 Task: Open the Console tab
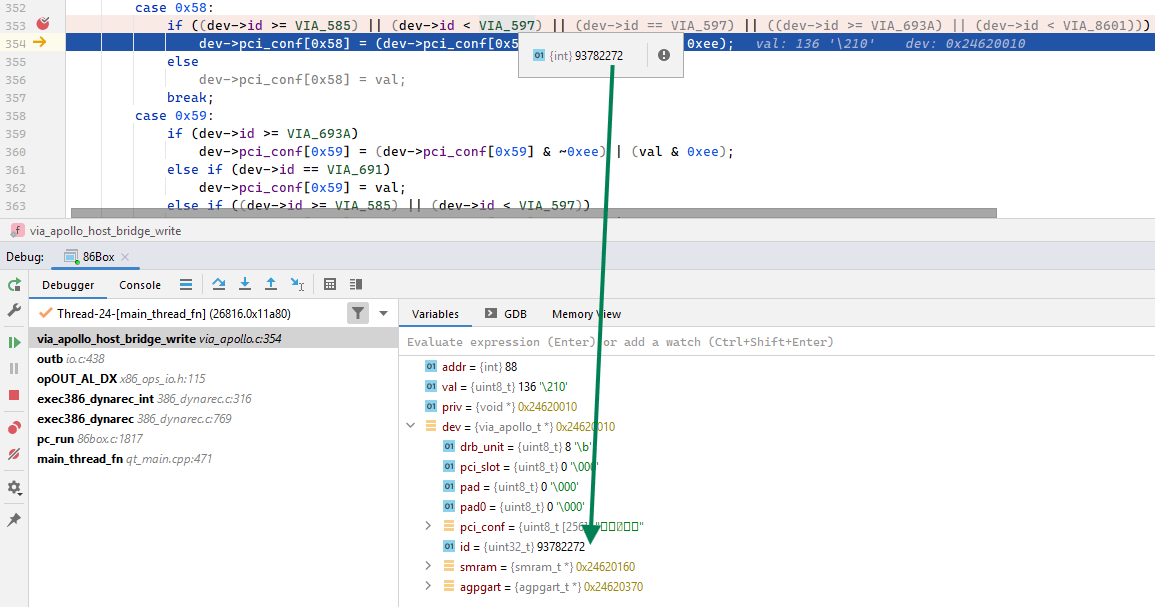139,284
